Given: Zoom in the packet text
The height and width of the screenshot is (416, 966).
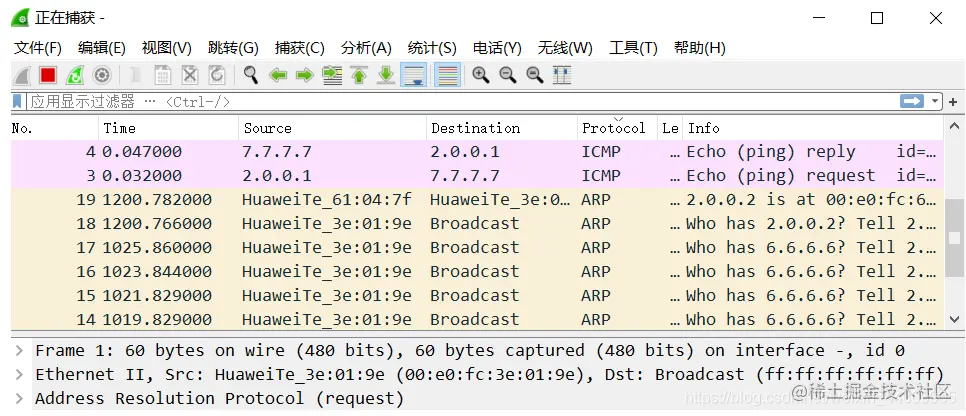Looking at the screenshot, I should click(481, 75).
